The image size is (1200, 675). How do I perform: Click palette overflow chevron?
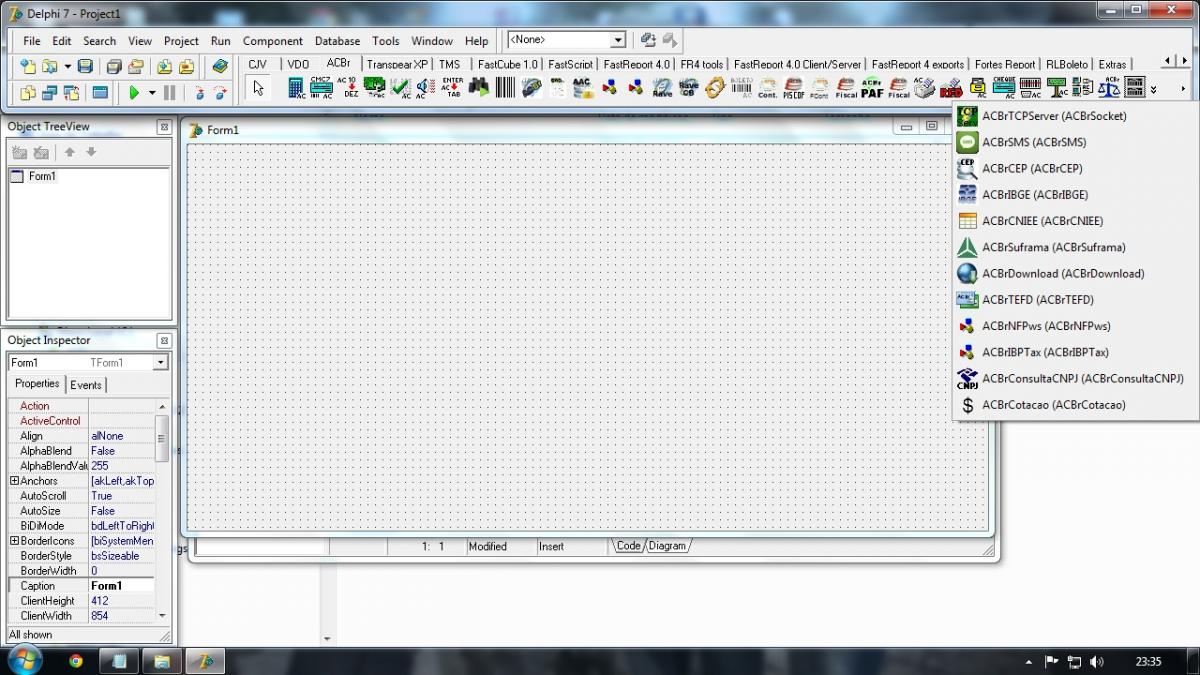click(x=1154, y=88)
